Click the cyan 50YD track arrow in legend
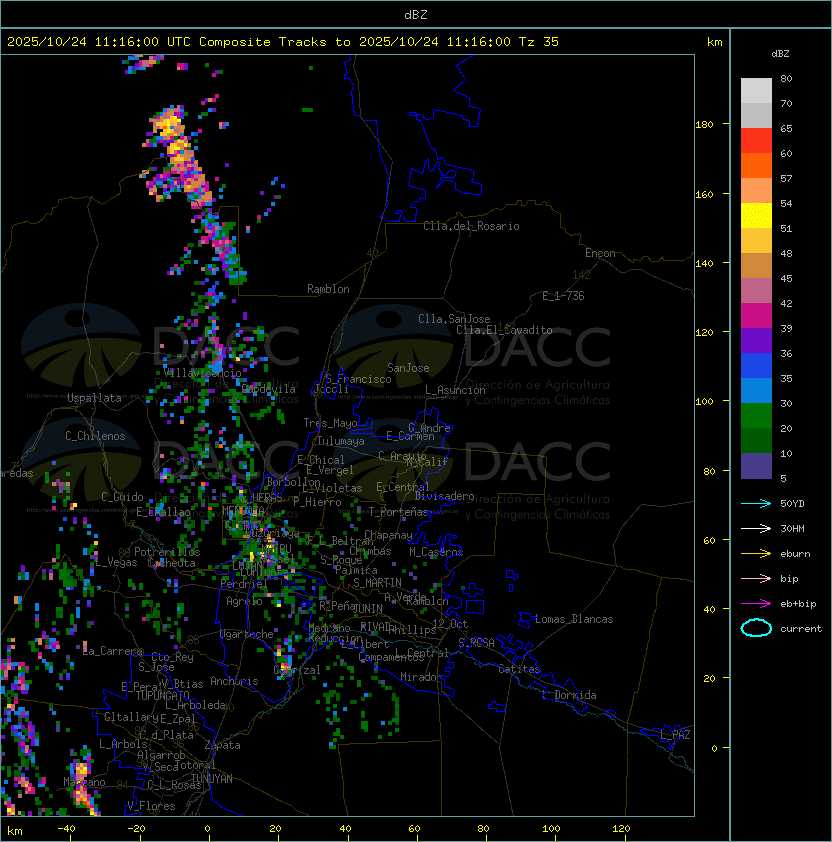This screenshot has height=842, width=832. [x=756, y=503]
